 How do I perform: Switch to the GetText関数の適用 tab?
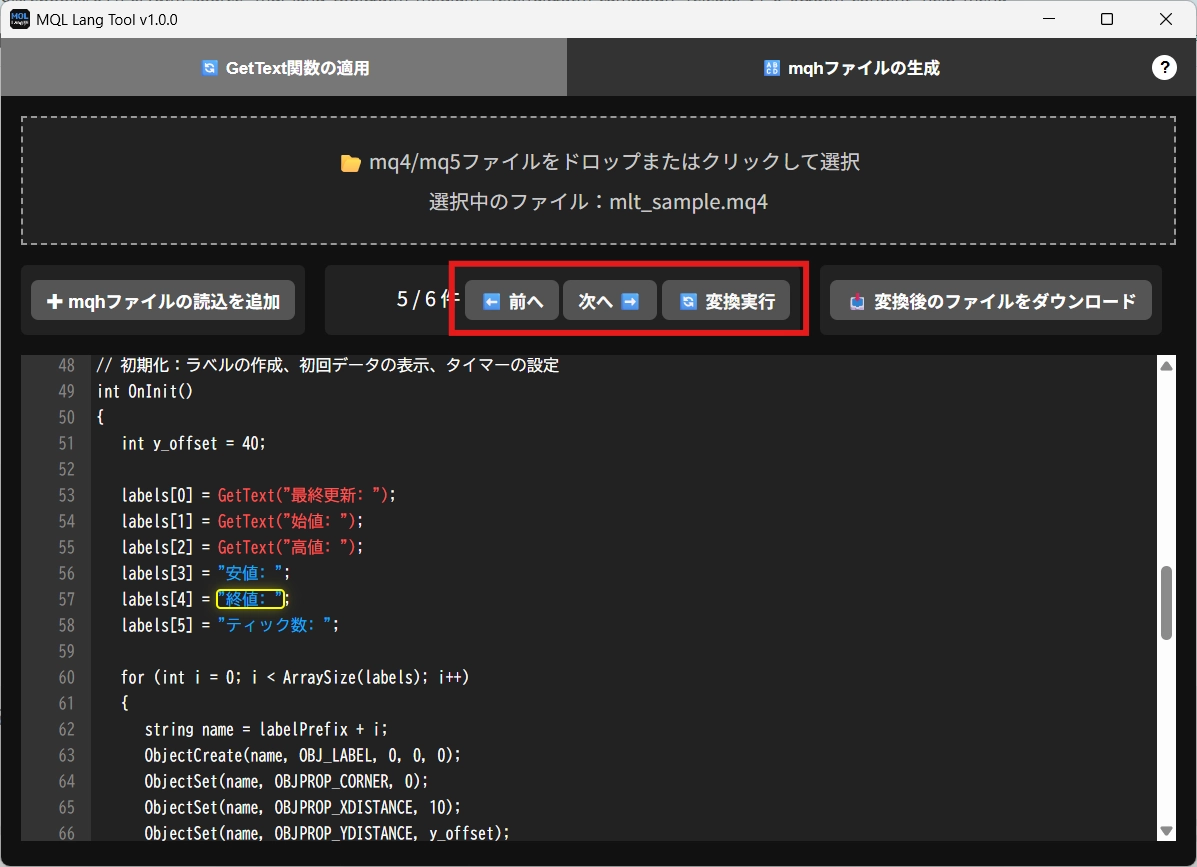pyautogui.click(x=284, y=68)
